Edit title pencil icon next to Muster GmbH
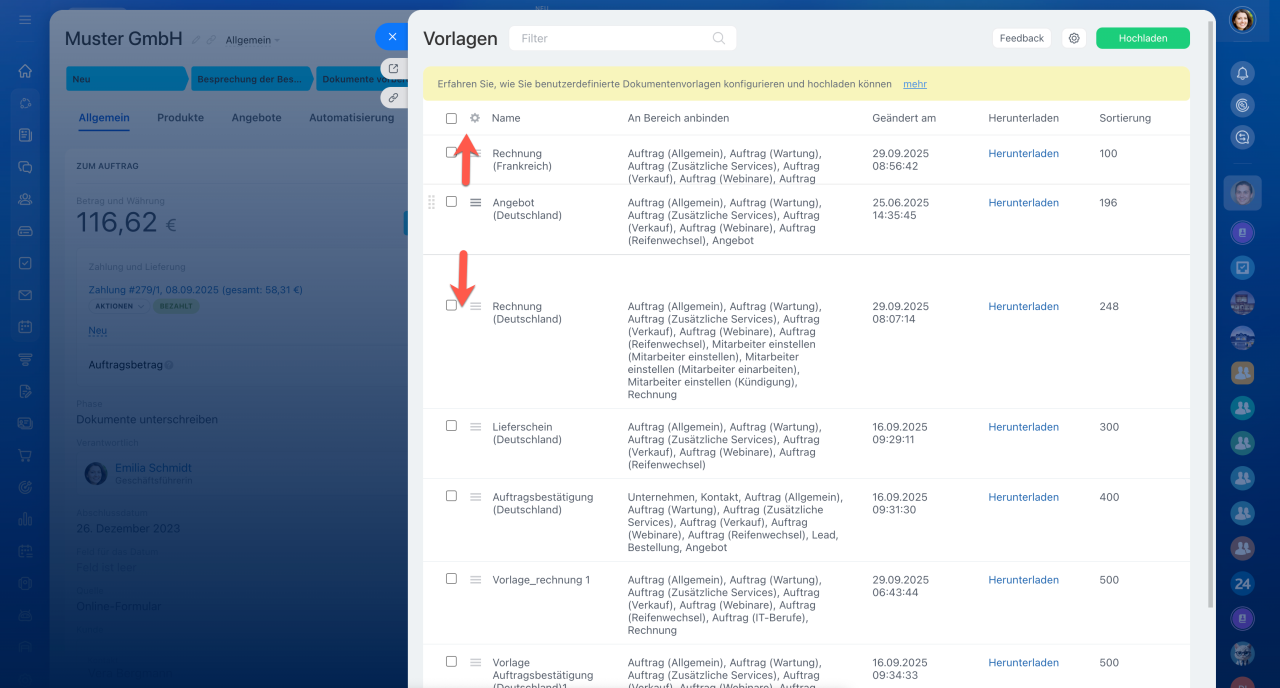1280x688 pixels. (x=196, y=40)
